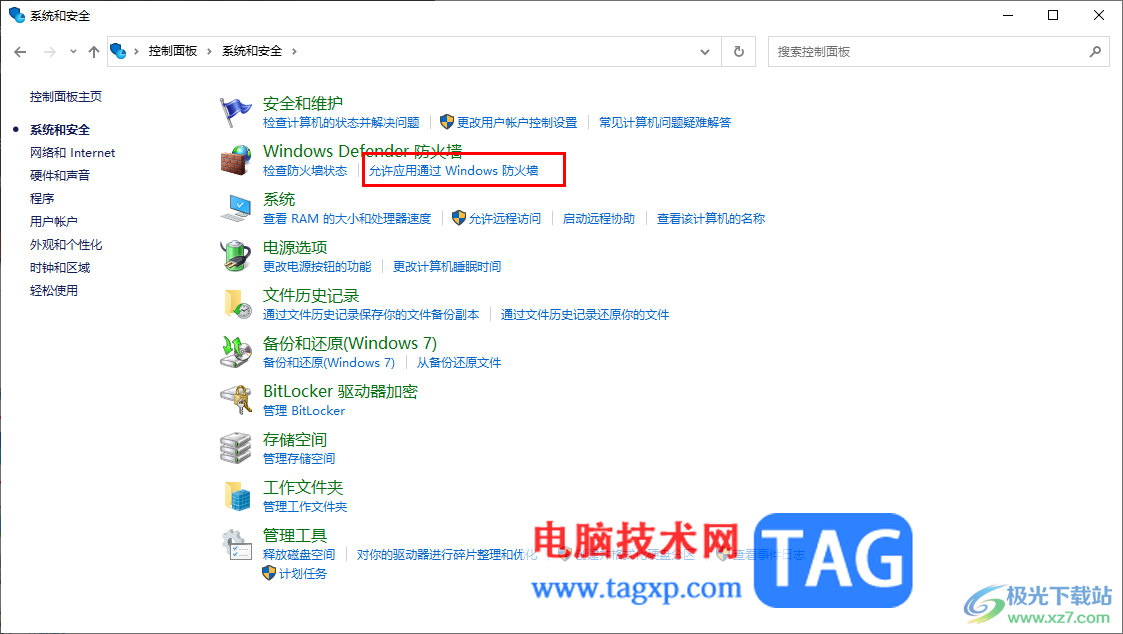1123x634 pixels.
Task: Open the 安全和维护 heading
Action: point(303,103)
